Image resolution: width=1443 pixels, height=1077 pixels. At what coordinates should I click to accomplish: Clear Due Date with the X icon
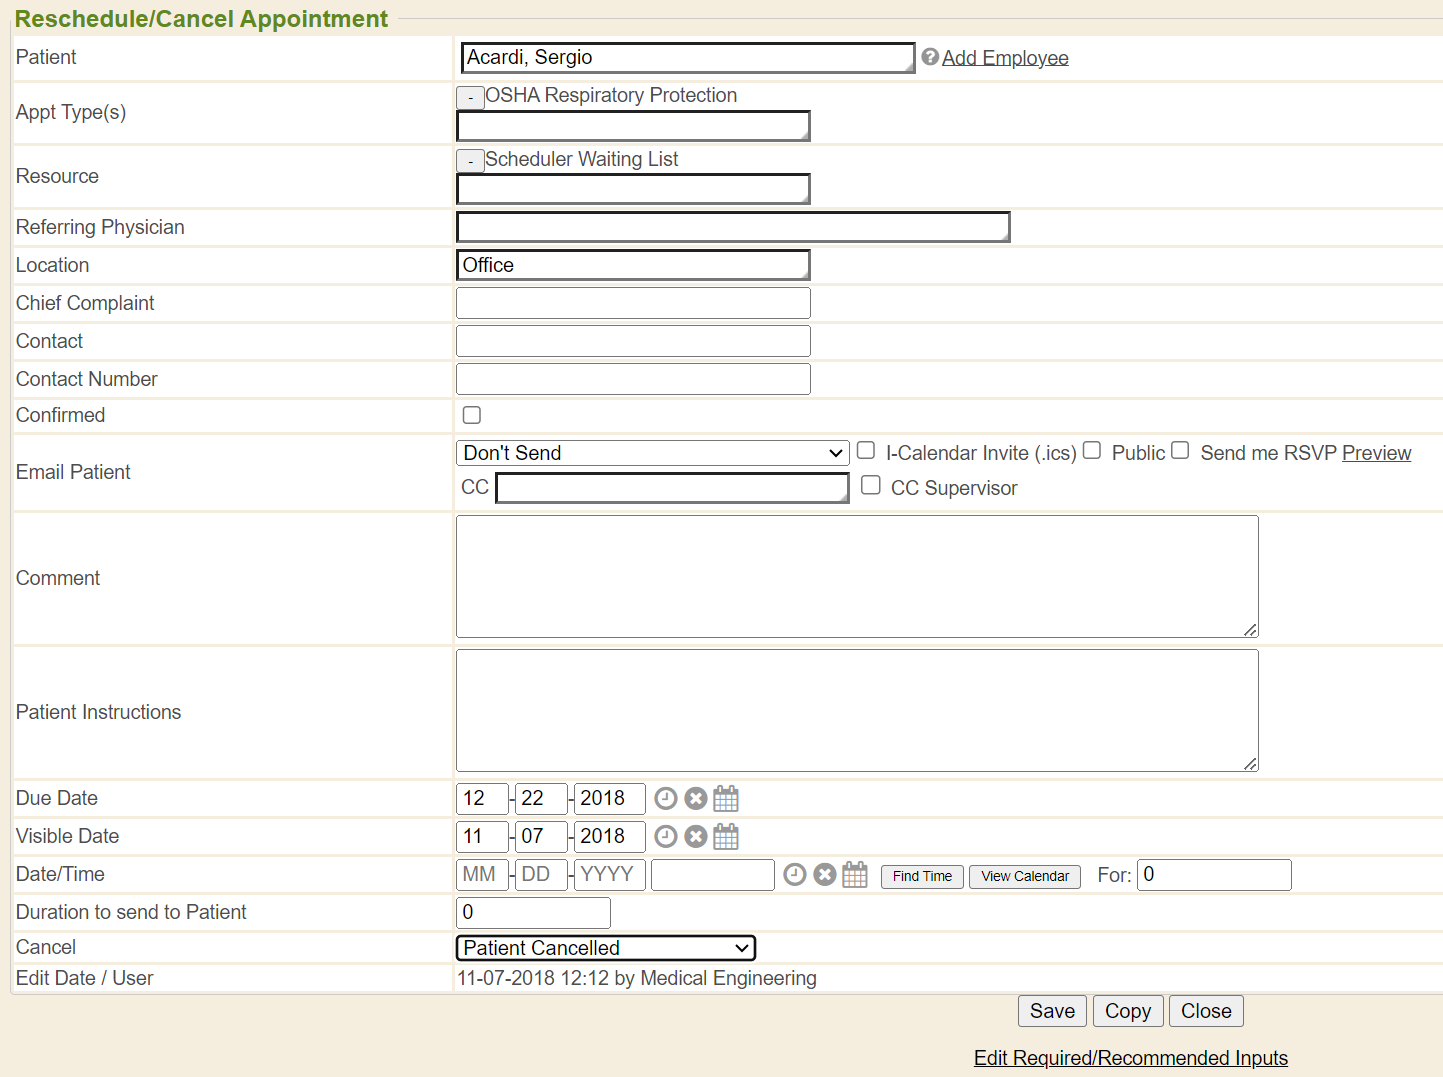coord(696,799)
